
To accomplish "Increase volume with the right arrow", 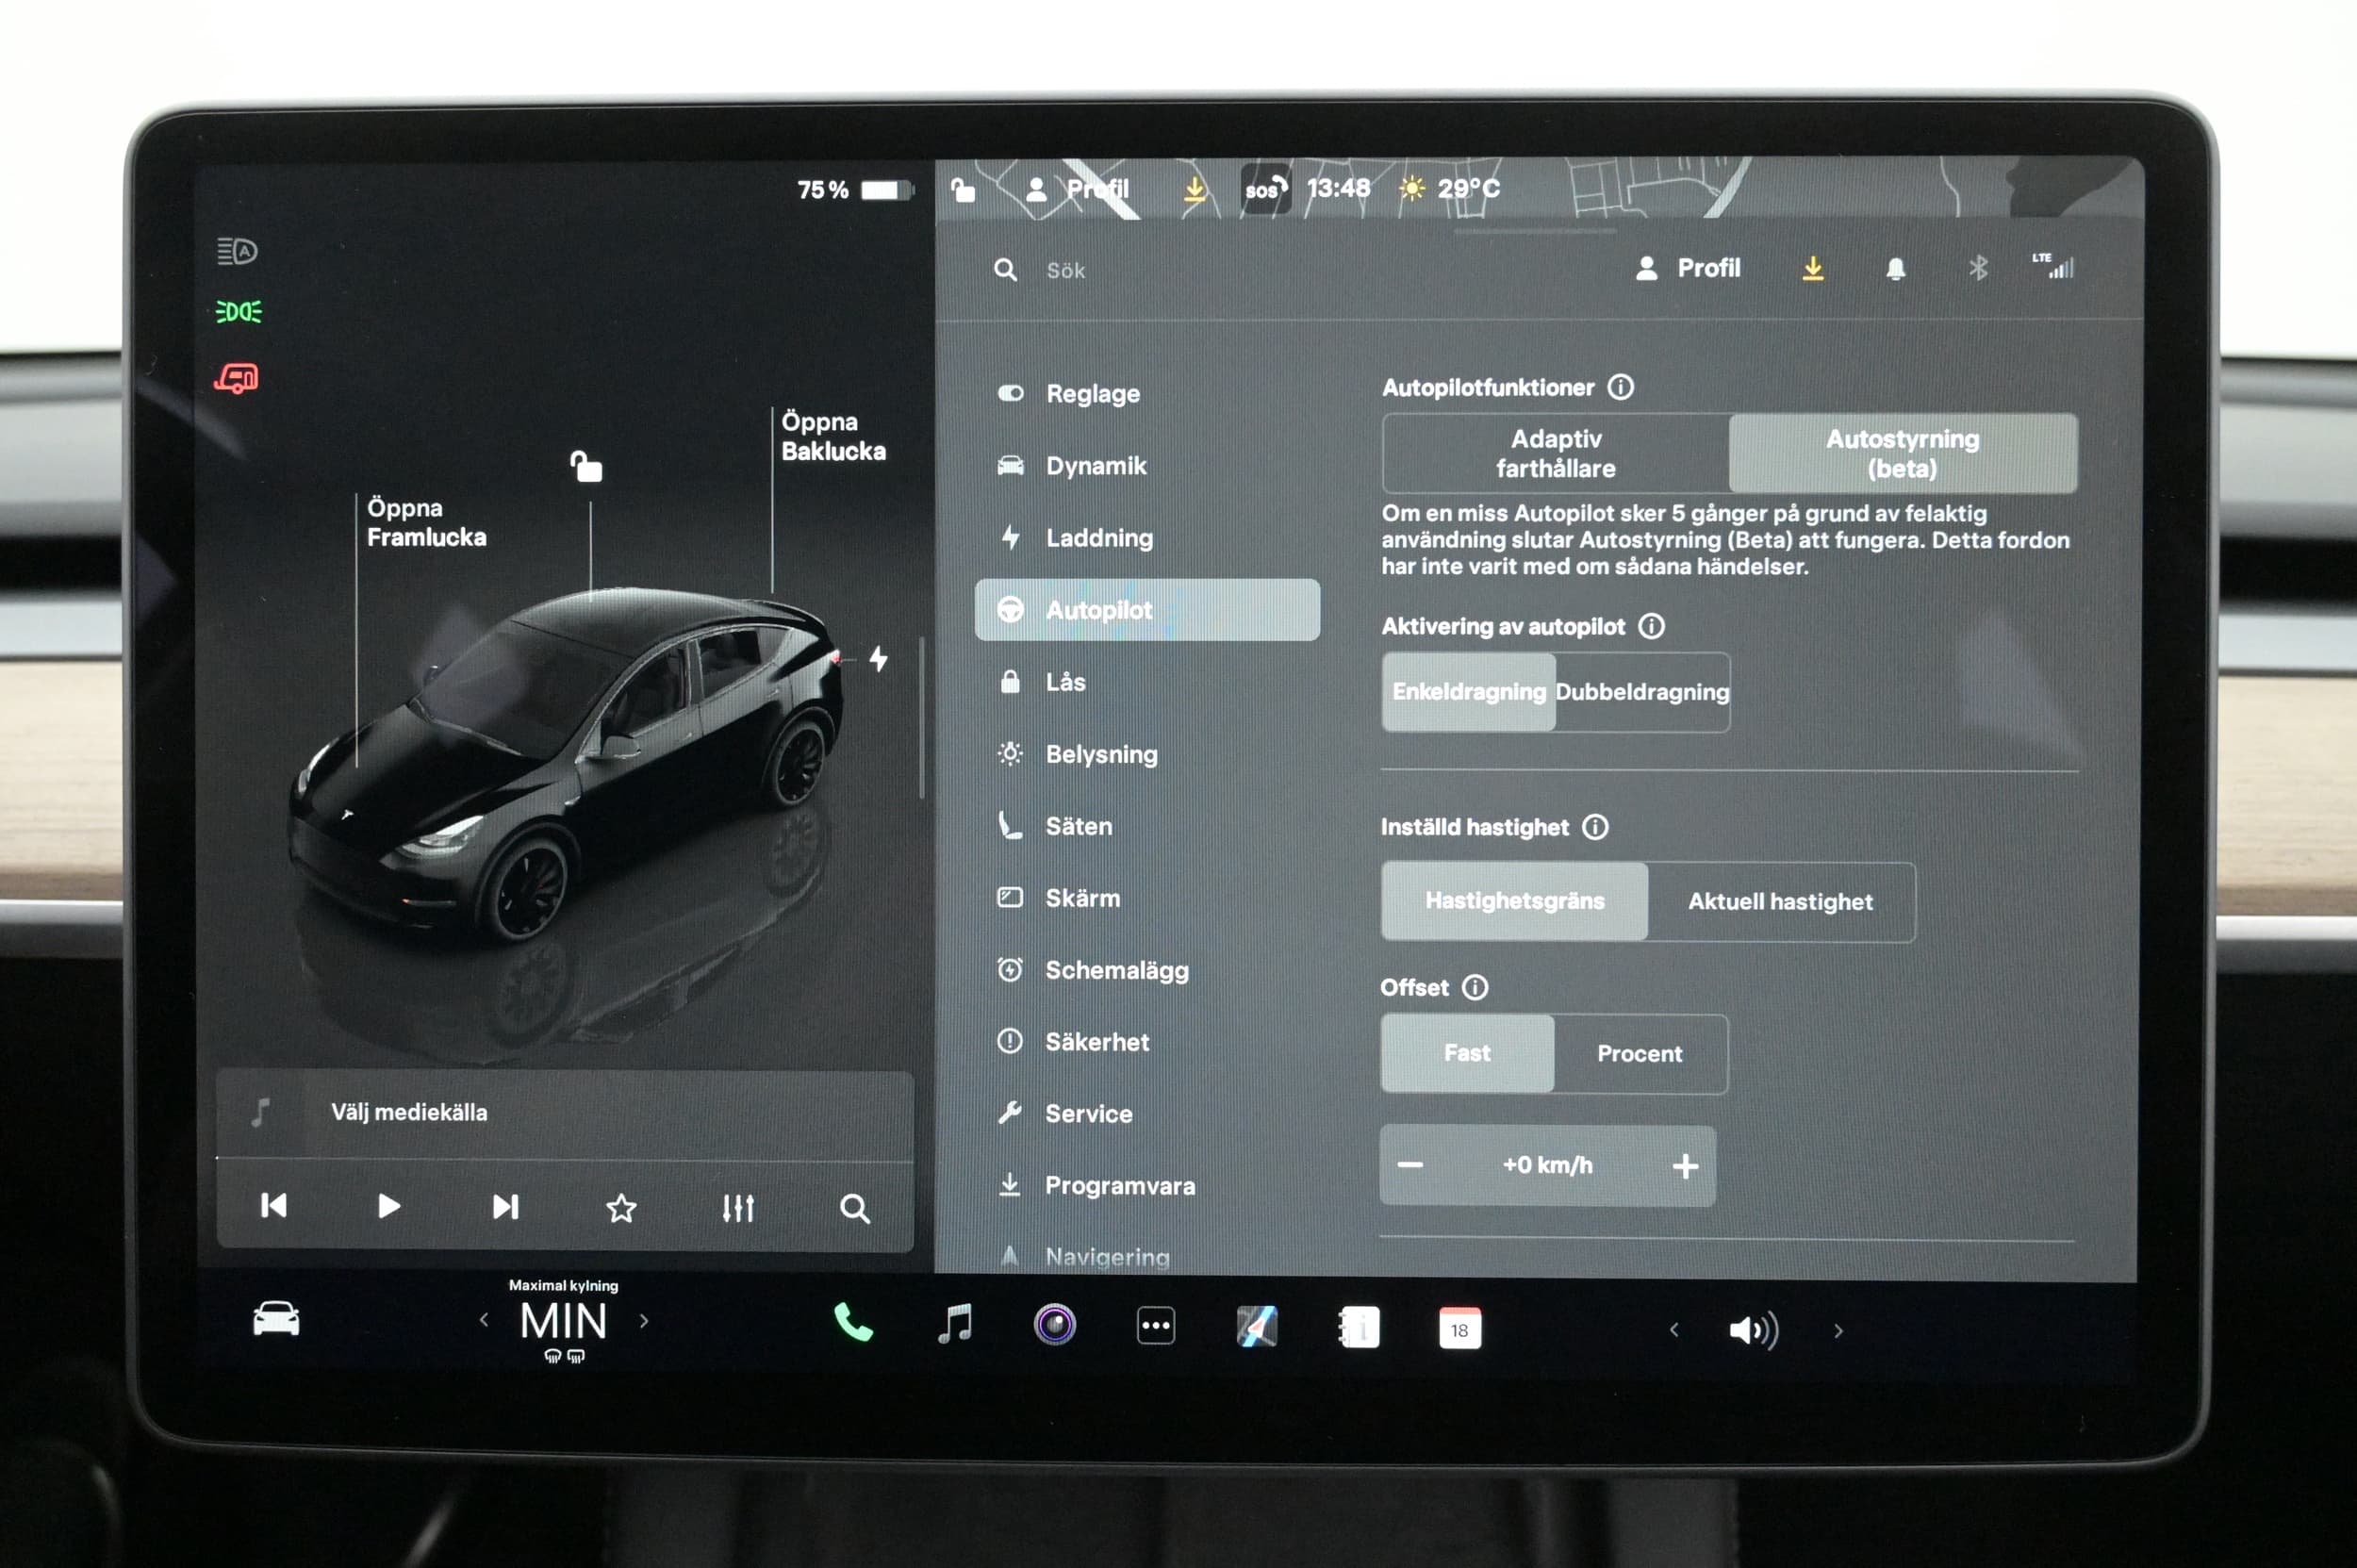I will pyautogui.click(x=1838, y=1331).
